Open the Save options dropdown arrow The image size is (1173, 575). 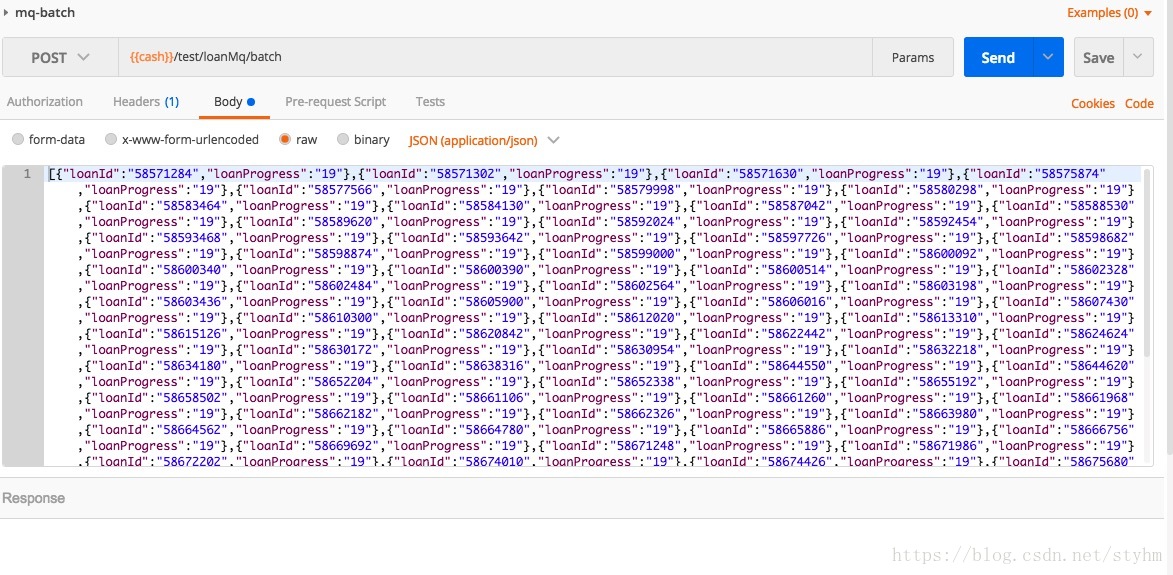point(1138,58)
